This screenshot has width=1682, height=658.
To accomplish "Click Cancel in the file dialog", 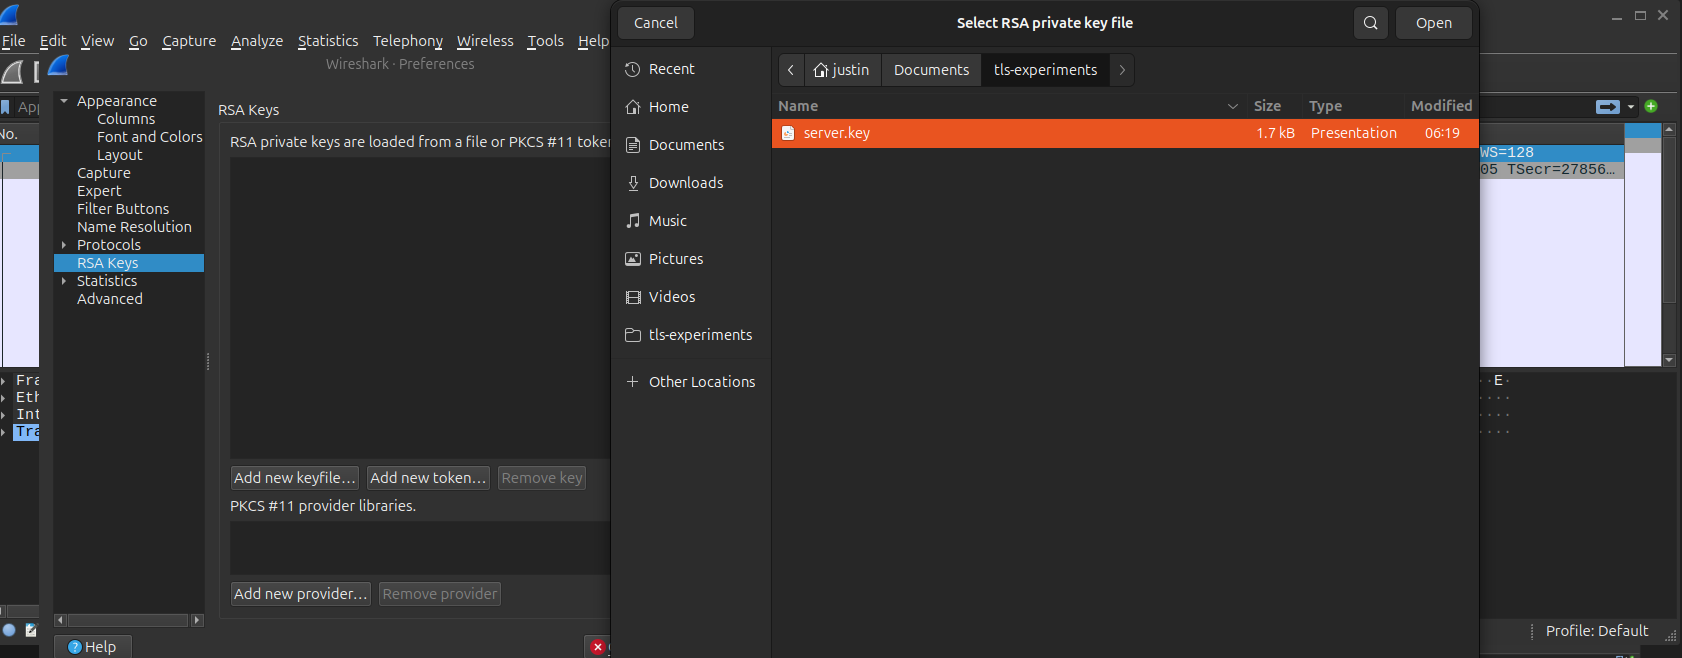I will click(655, 23).
